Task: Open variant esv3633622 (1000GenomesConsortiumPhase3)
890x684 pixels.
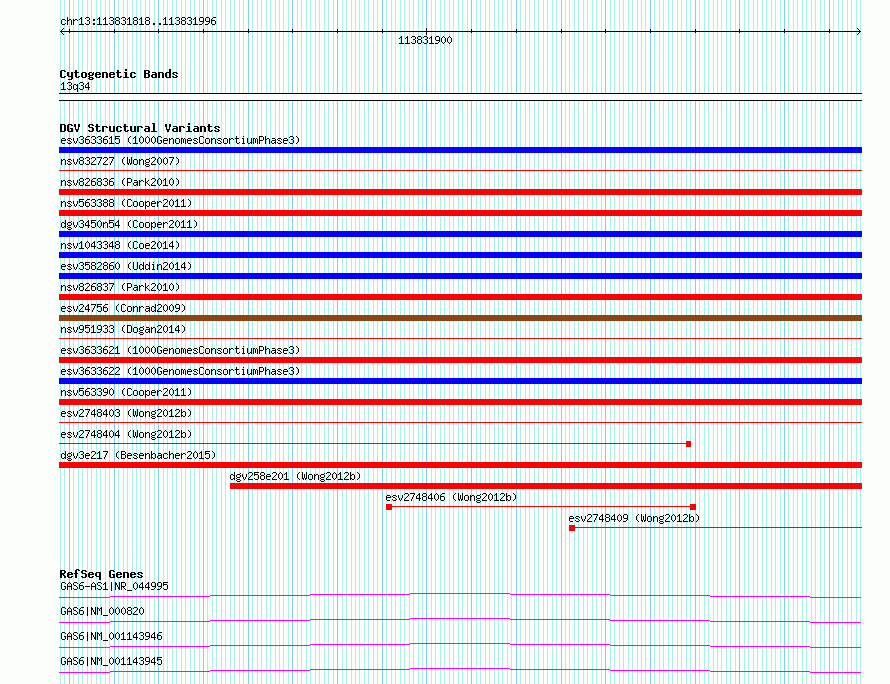Action: pos(180,371)
